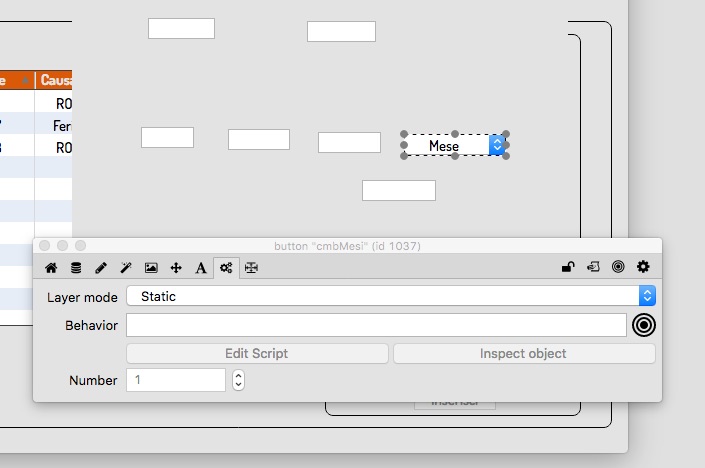Viewport: 705px width, 468px height.
Task: Toggle the inspector lock icon
Action: (x=568, y=267)
